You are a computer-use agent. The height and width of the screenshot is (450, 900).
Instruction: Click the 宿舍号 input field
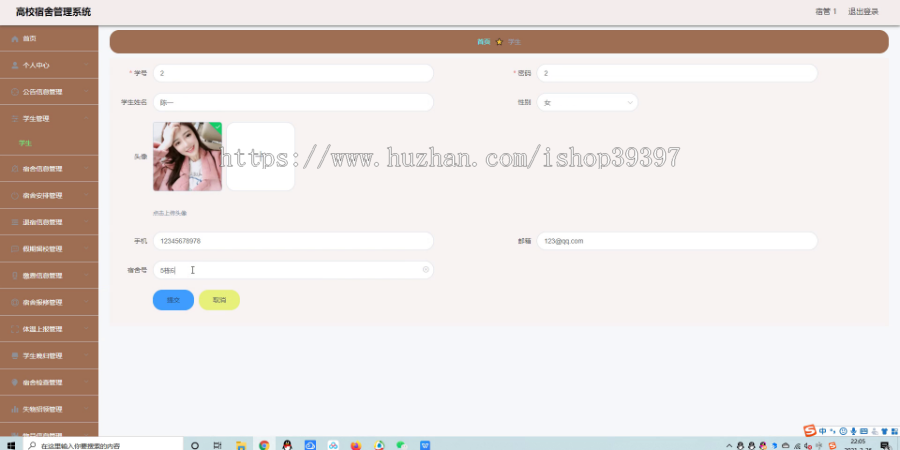coord(293,270)
